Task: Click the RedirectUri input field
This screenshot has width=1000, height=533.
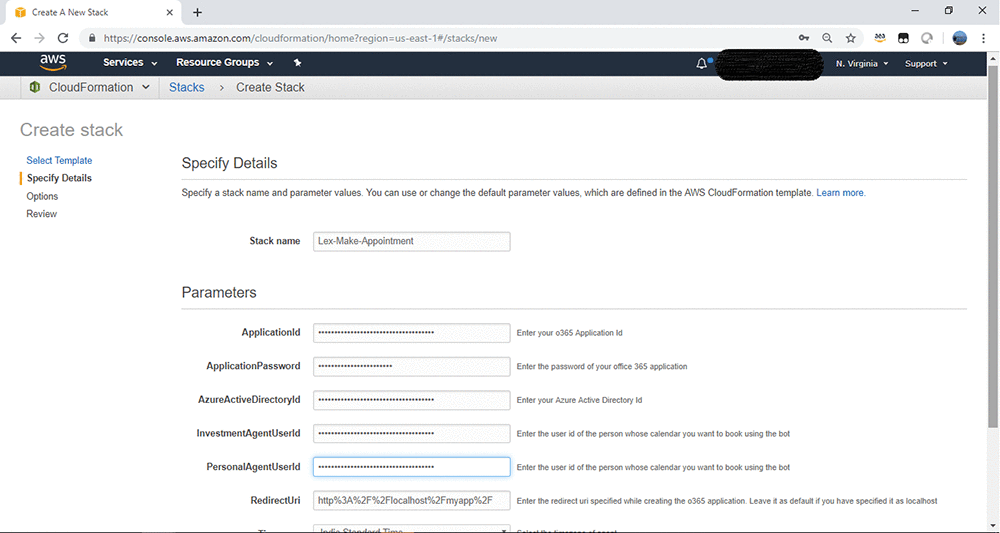Action: point(411,500)
